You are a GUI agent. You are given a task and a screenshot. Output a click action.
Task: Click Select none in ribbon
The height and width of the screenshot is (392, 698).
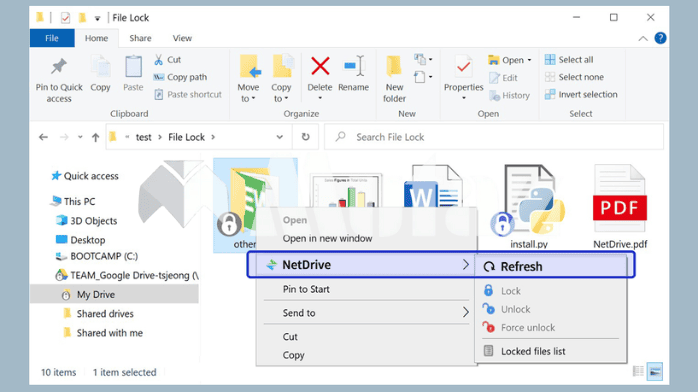(x=574, y=77)
